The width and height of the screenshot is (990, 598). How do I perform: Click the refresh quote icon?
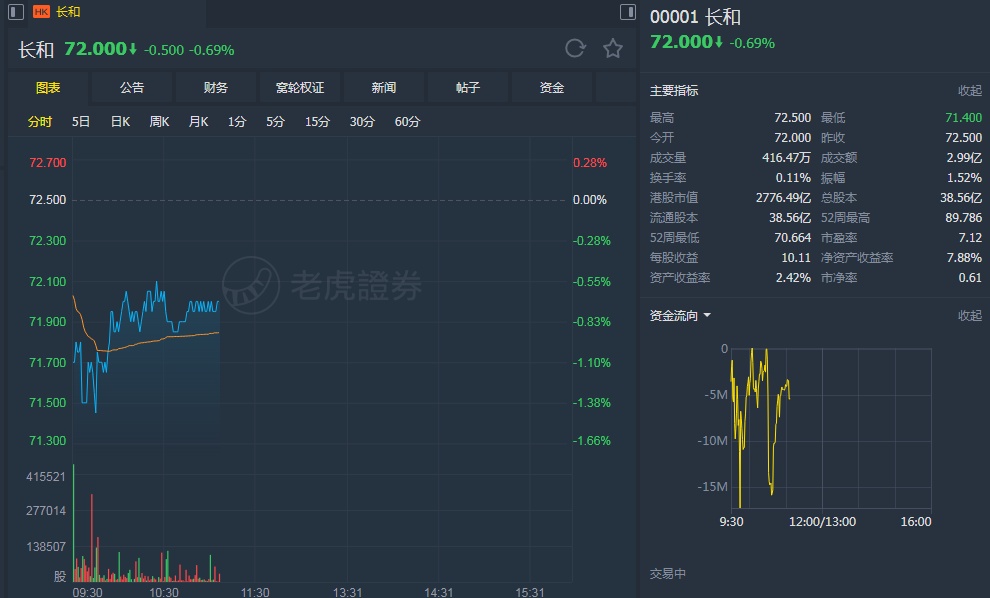click(575, 49)
